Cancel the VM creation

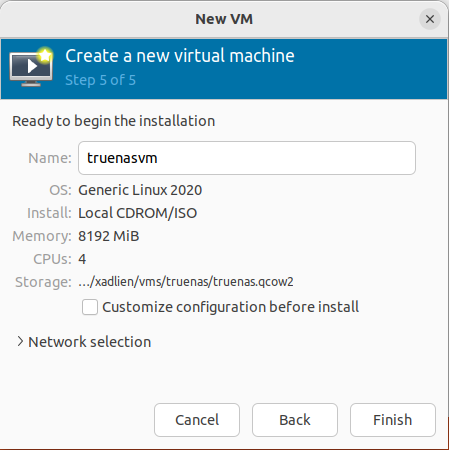pos(197,420)
